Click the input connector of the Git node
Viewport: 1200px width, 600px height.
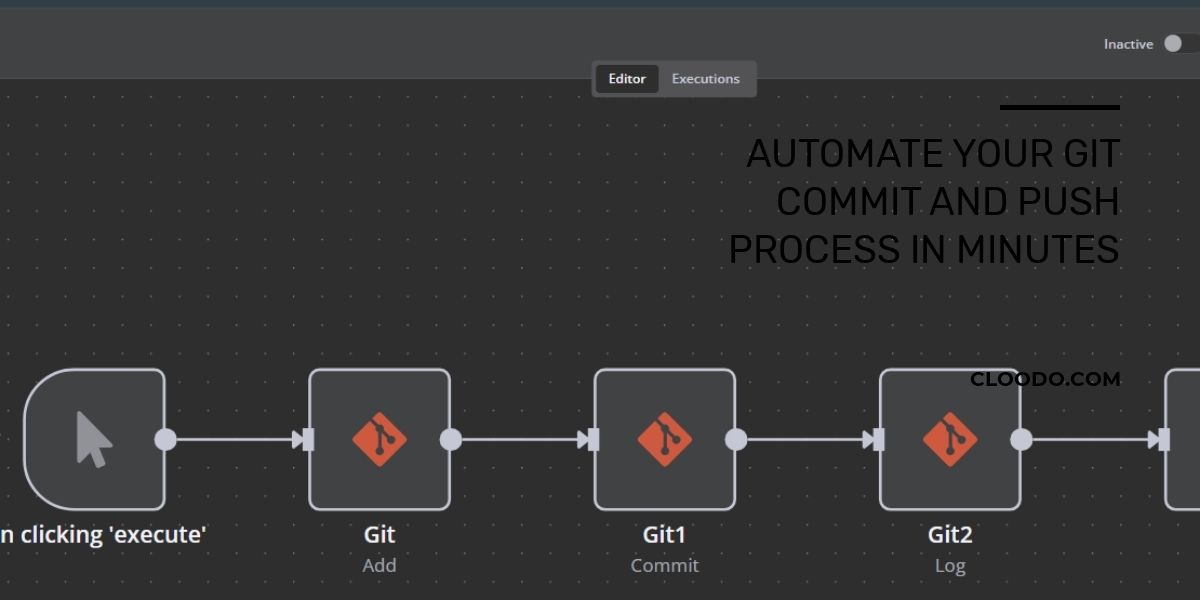(308, 439)
